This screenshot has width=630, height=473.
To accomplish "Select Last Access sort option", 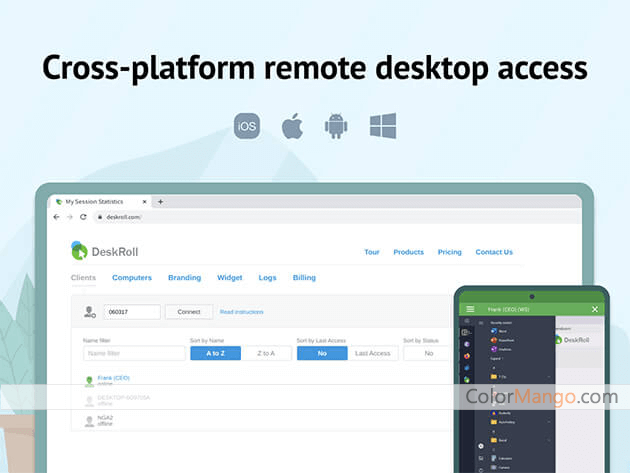I will (x=373, y=353).
